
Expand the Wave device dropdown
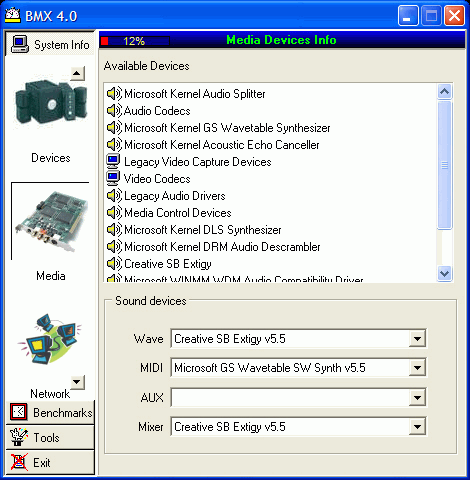417,339
